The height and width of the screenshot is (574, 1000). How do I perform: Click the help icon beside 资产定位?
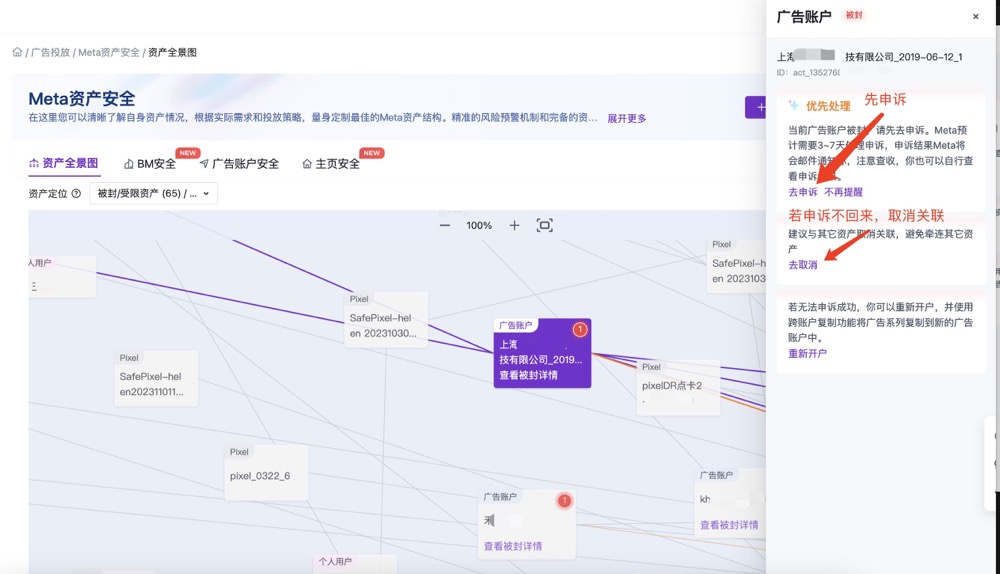[76, 193]
